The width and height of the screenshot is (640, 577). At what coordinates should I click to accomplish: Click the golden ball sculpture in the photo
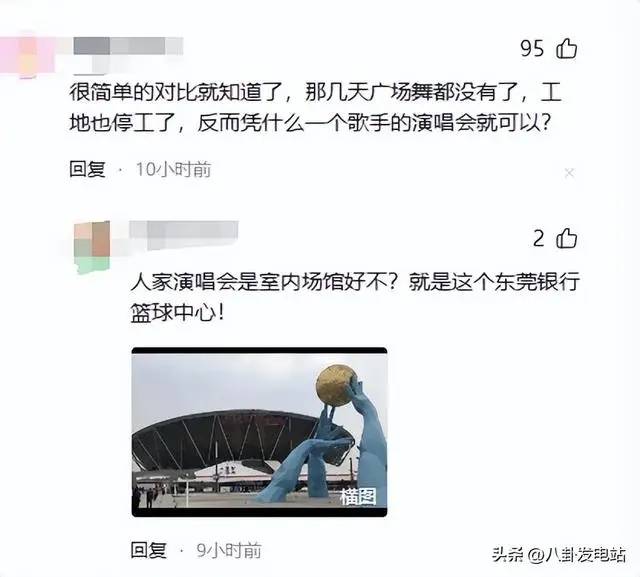[x=336, y=386]
